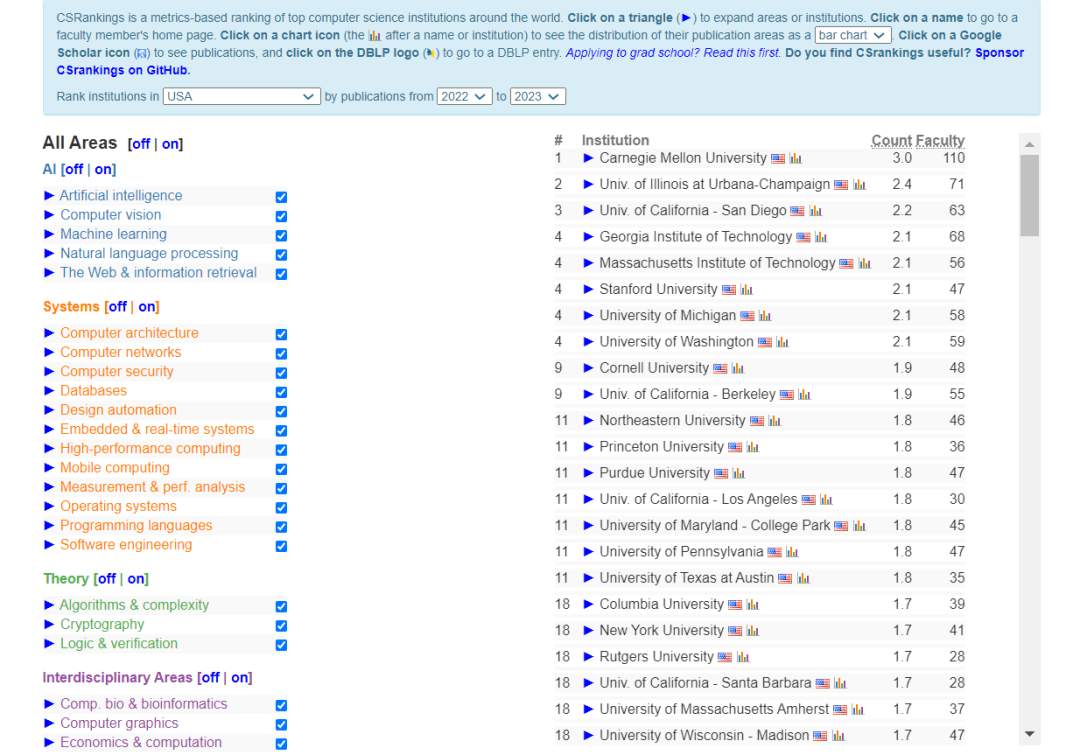Open University of Washington chart icon
Screen dimensions: 1080x755
coord(782,342)
